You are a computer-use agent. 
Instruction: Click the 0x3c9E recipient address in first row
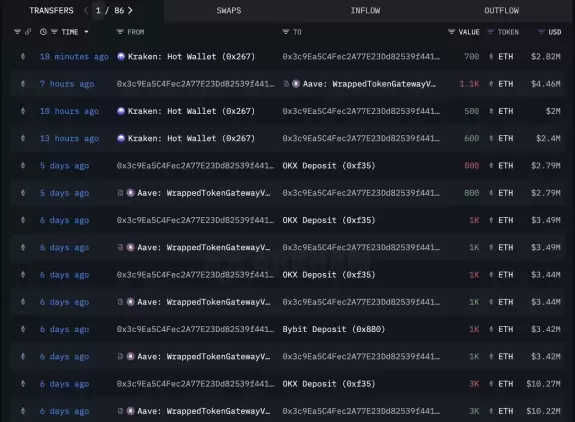coord(361,56)
